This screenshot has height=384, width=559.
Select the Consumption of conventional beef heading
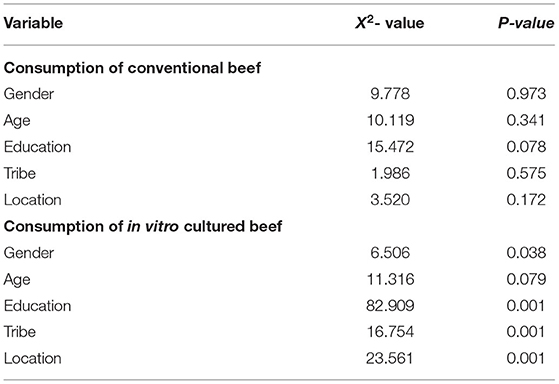pos(132,68)
